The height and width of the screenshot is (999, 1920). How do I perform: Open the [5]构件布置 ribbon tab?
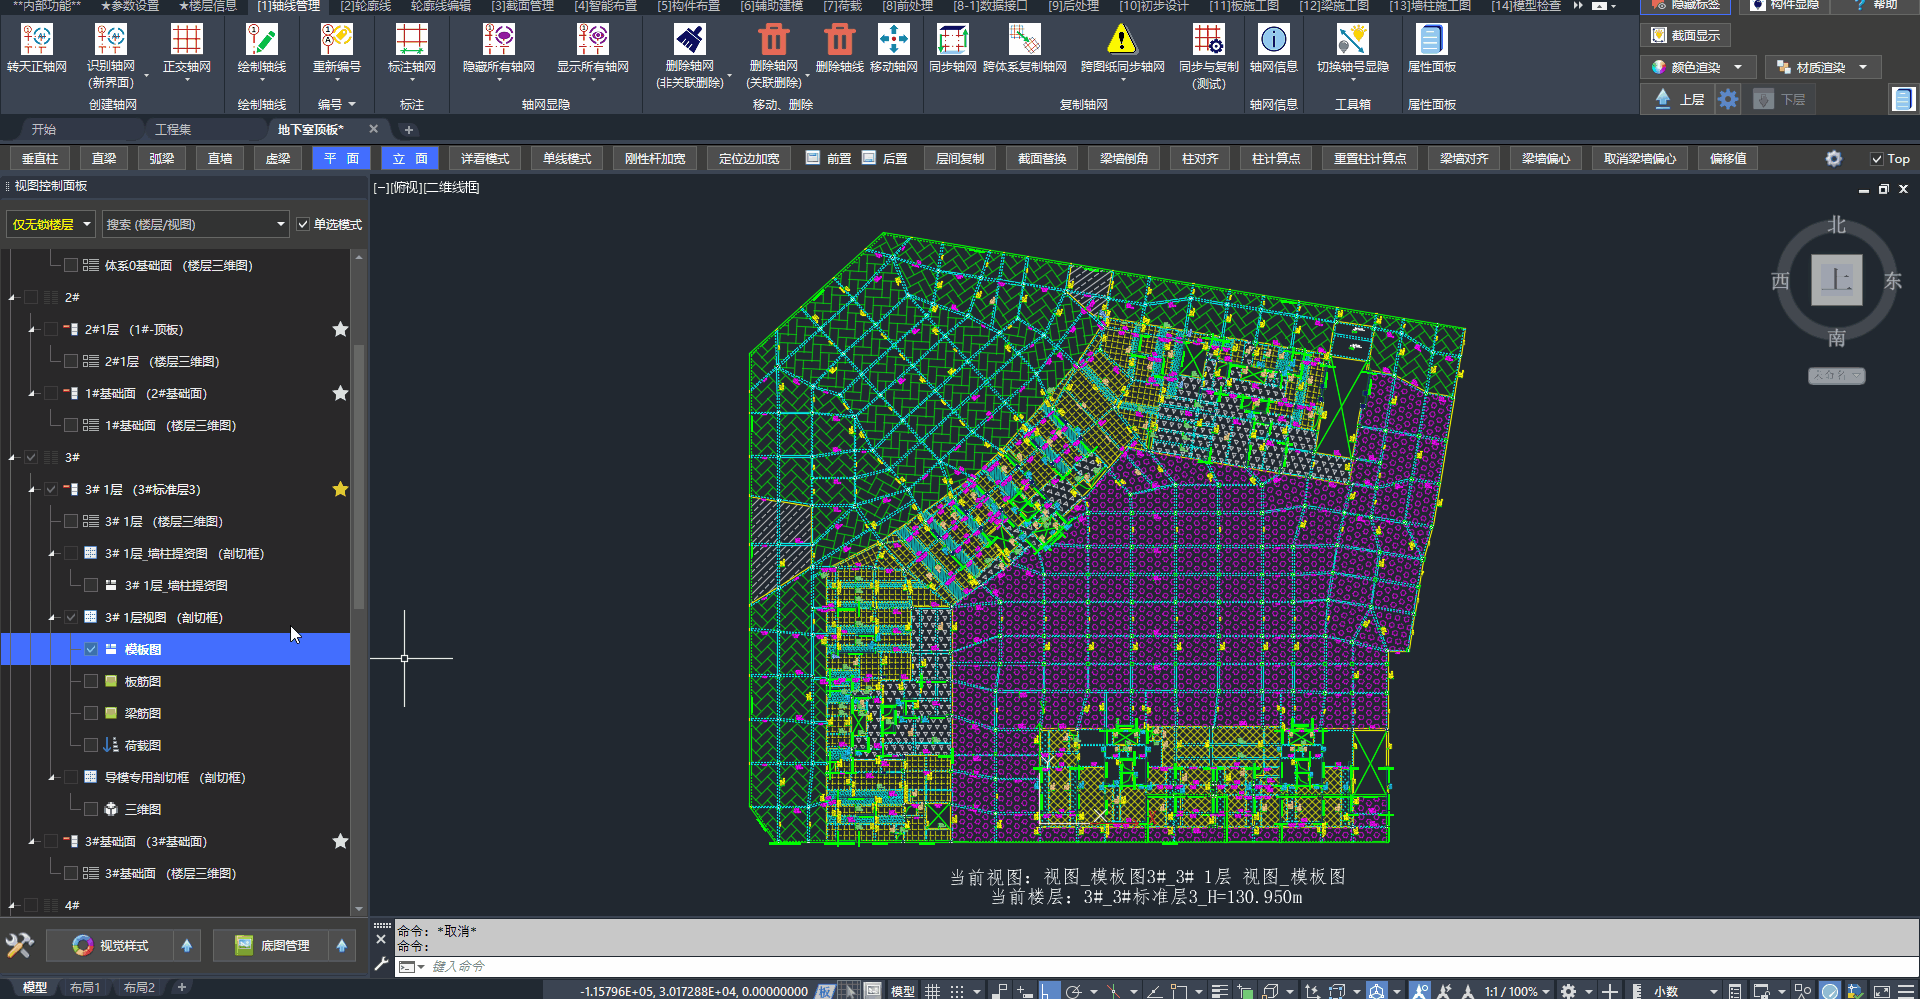[688, 6]
